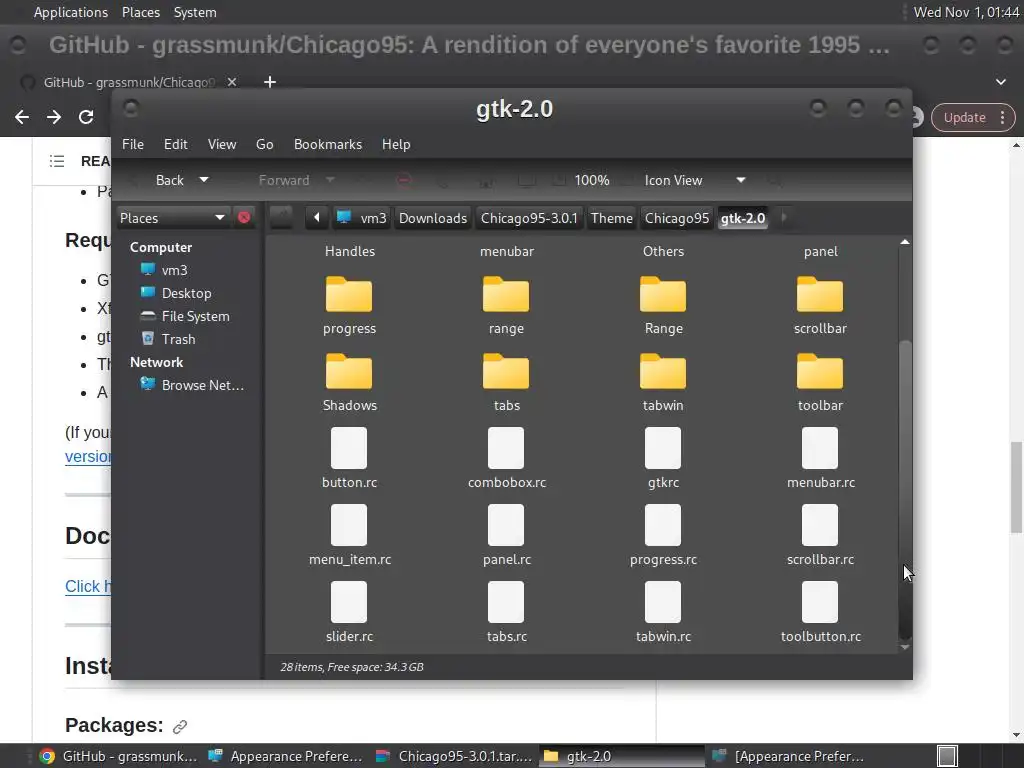Switch to Appearance Preferences taskbar window
Image resolution: width=1024 pixels, height=768 pixels.
[285, 756]
